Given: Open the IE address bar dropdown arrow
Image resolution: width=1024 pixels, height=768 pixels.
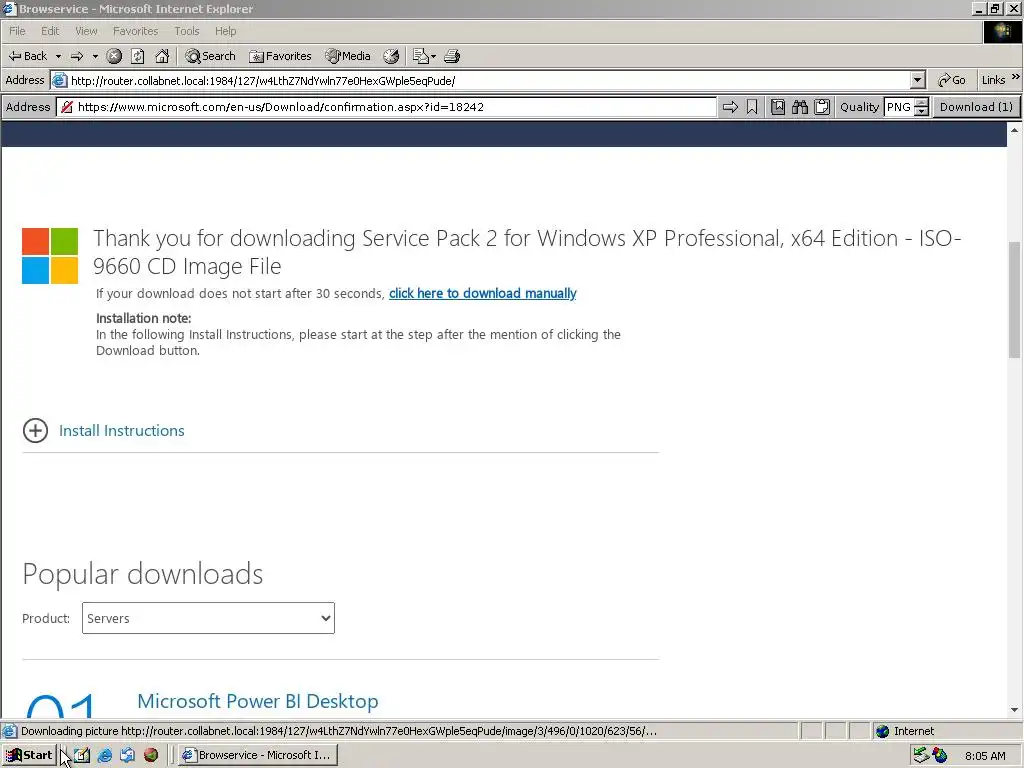Looking at the screenshot, I should pyautogui.click(x=918, y=80).
